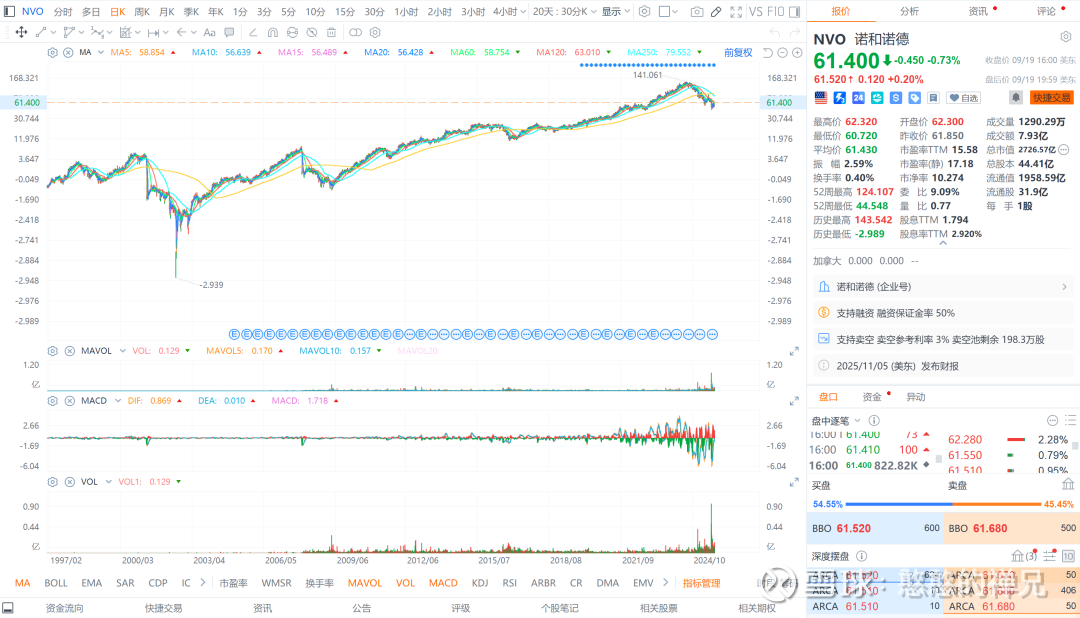Toggle the left sidebar panel icon

pyautogui.click(x=9, y=12)
